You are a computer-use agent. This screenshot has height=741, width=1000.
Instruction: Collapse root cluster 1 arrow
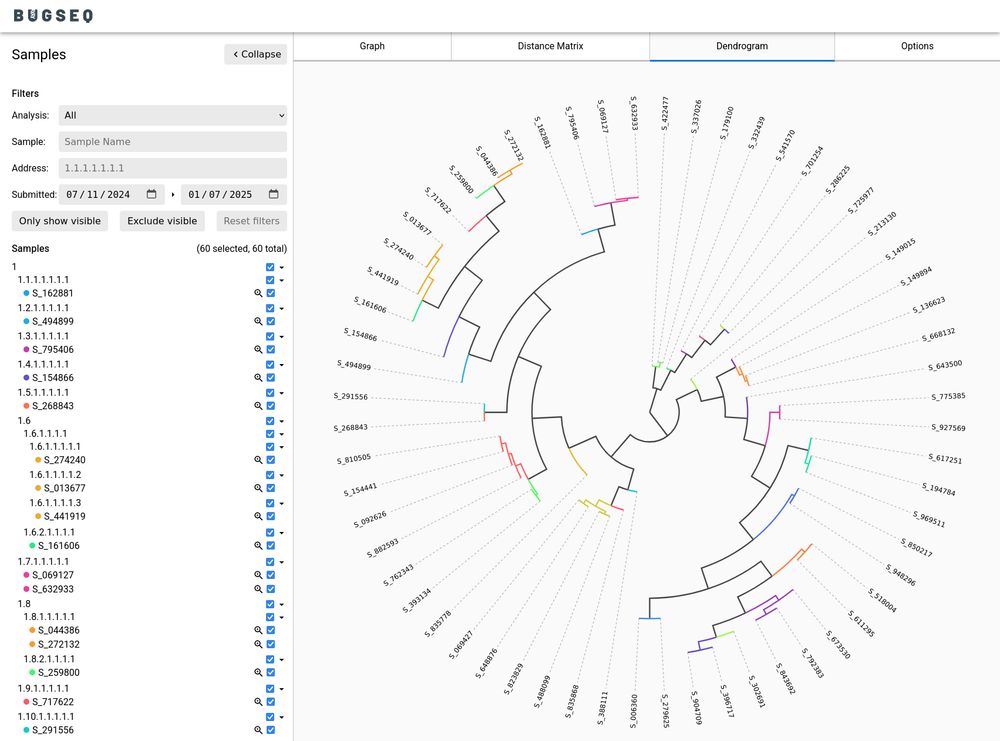pyautogui.click(x=282, y=267)
